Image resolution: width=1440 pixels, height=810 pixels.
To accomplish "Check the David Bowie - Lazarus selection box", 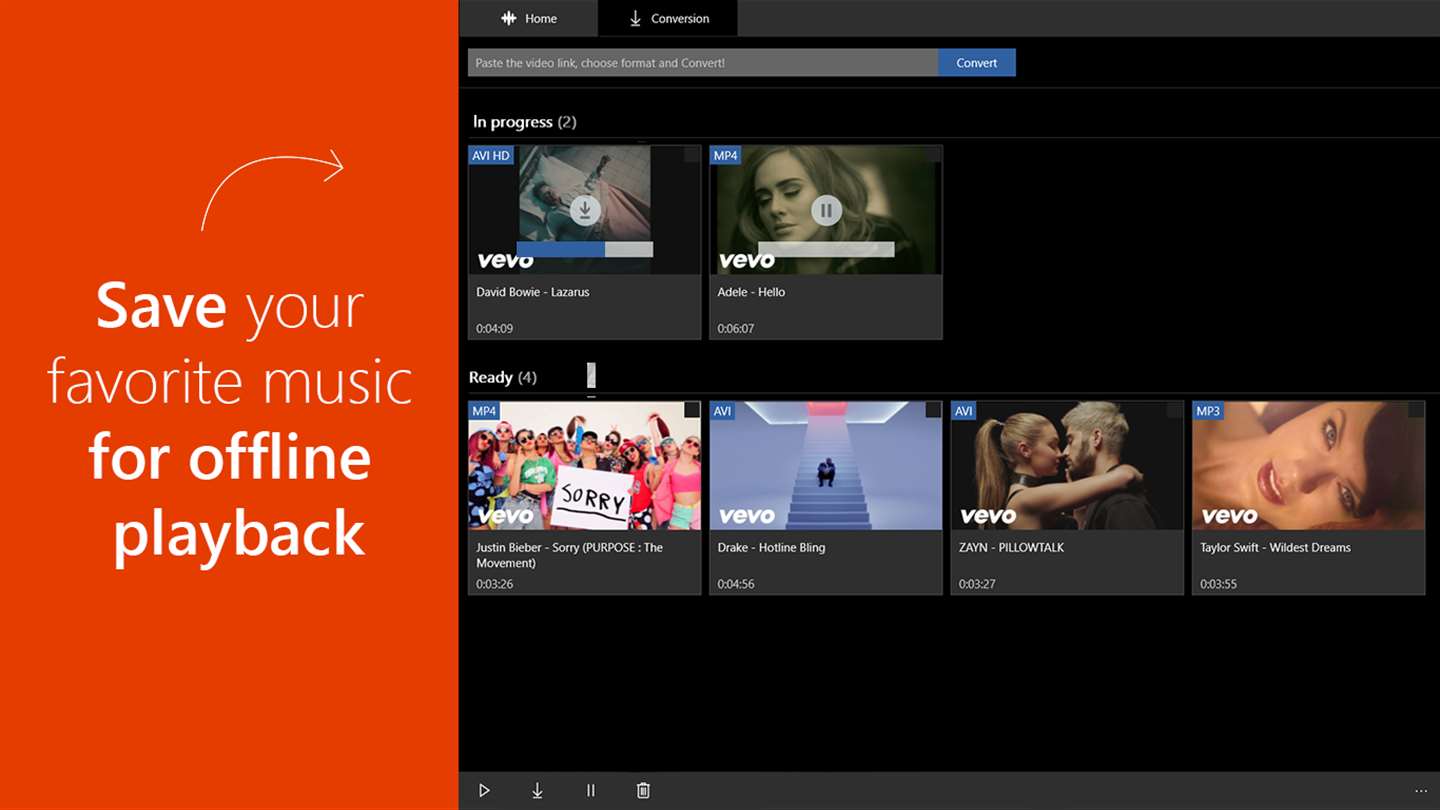I will point(692,154).
